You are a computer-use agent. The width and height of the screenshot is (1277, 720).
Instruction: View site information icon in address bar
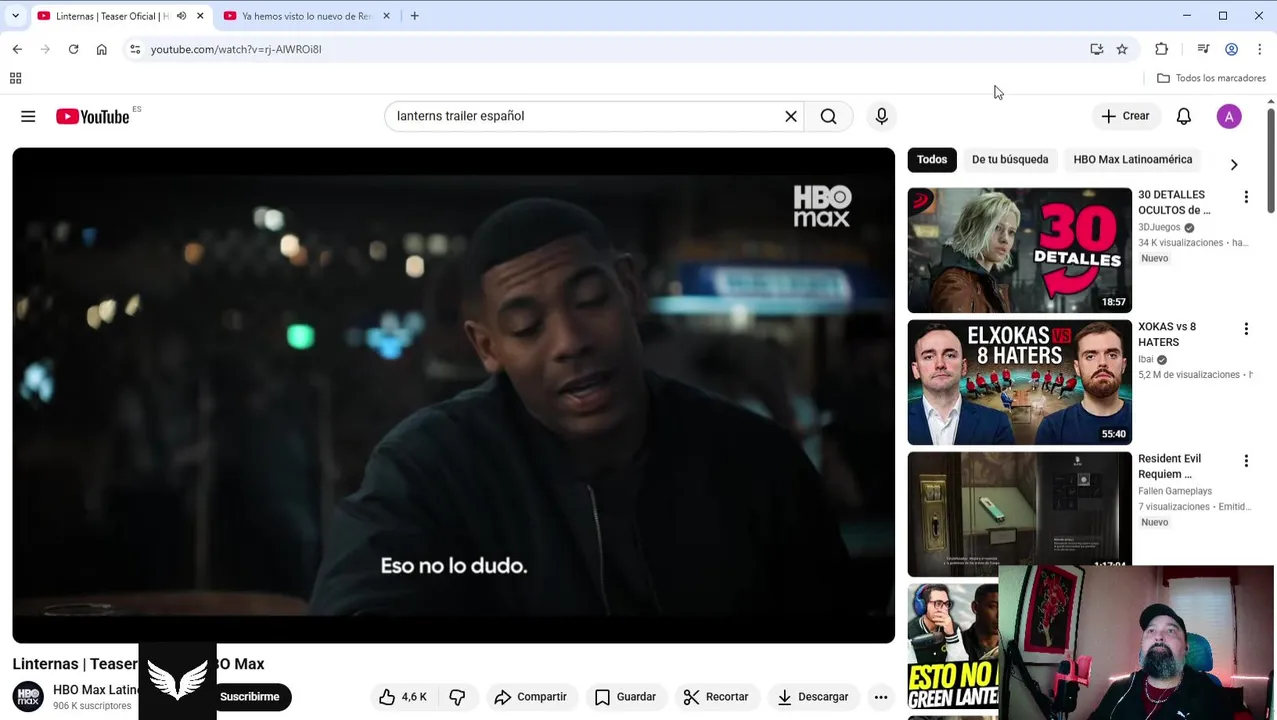135,49
